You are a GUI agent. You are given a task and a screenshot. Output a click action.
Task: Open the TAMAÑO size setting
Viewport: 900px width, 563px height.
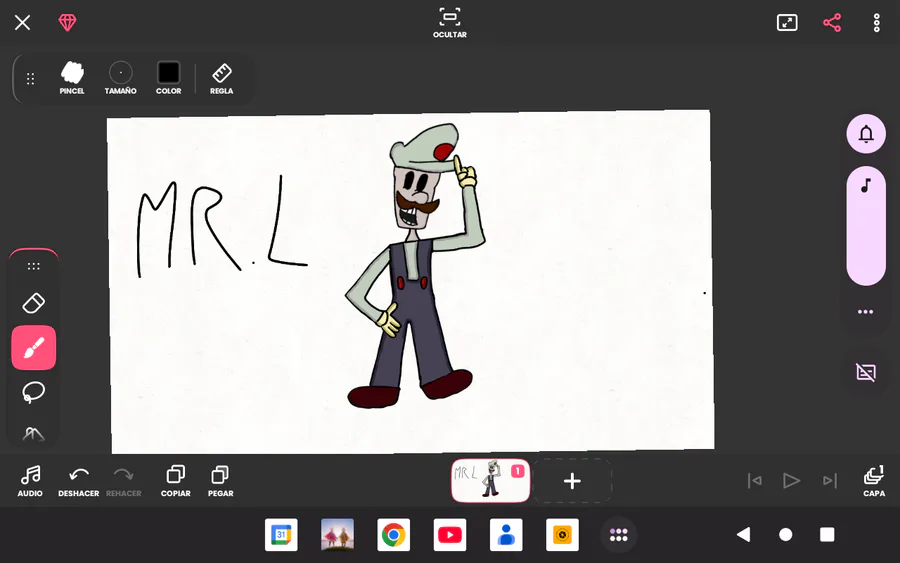[121, 78]
